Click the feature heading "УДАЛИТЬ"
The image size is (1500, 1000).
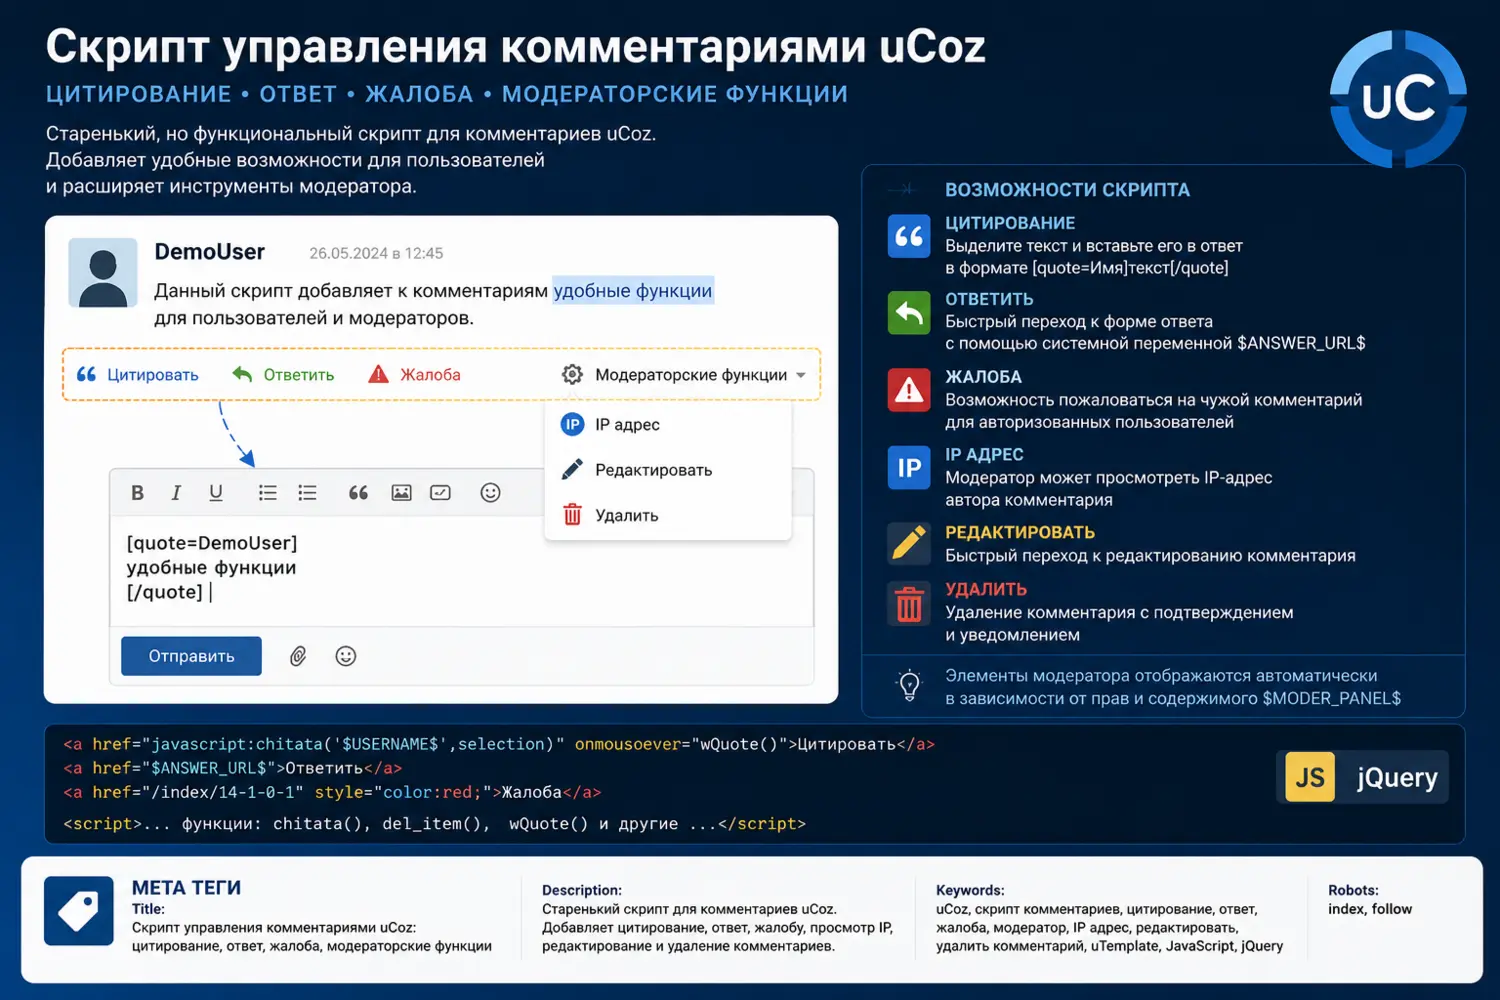(x=986, y=589)
